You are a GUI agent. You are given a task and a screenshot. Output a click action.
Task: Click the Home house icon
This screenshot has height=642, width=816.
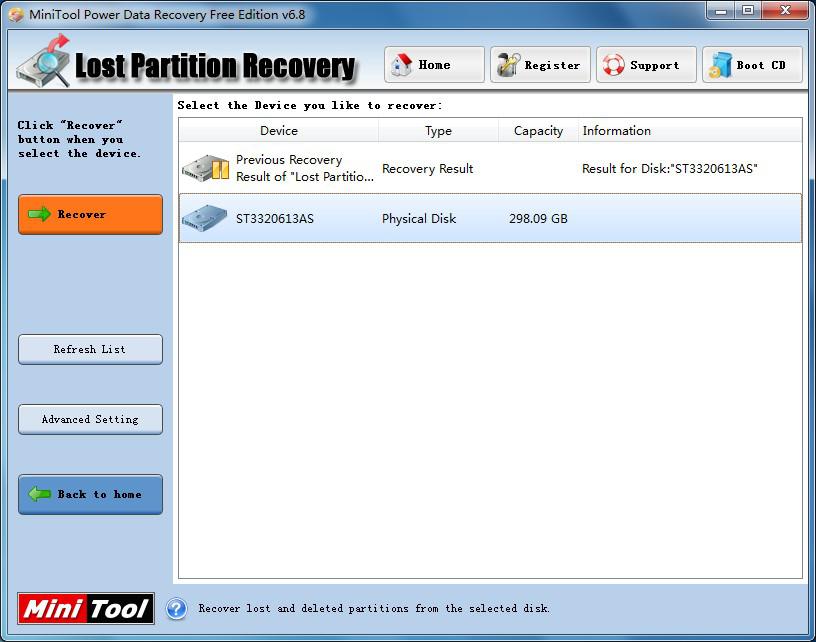[x=401, y=65]
